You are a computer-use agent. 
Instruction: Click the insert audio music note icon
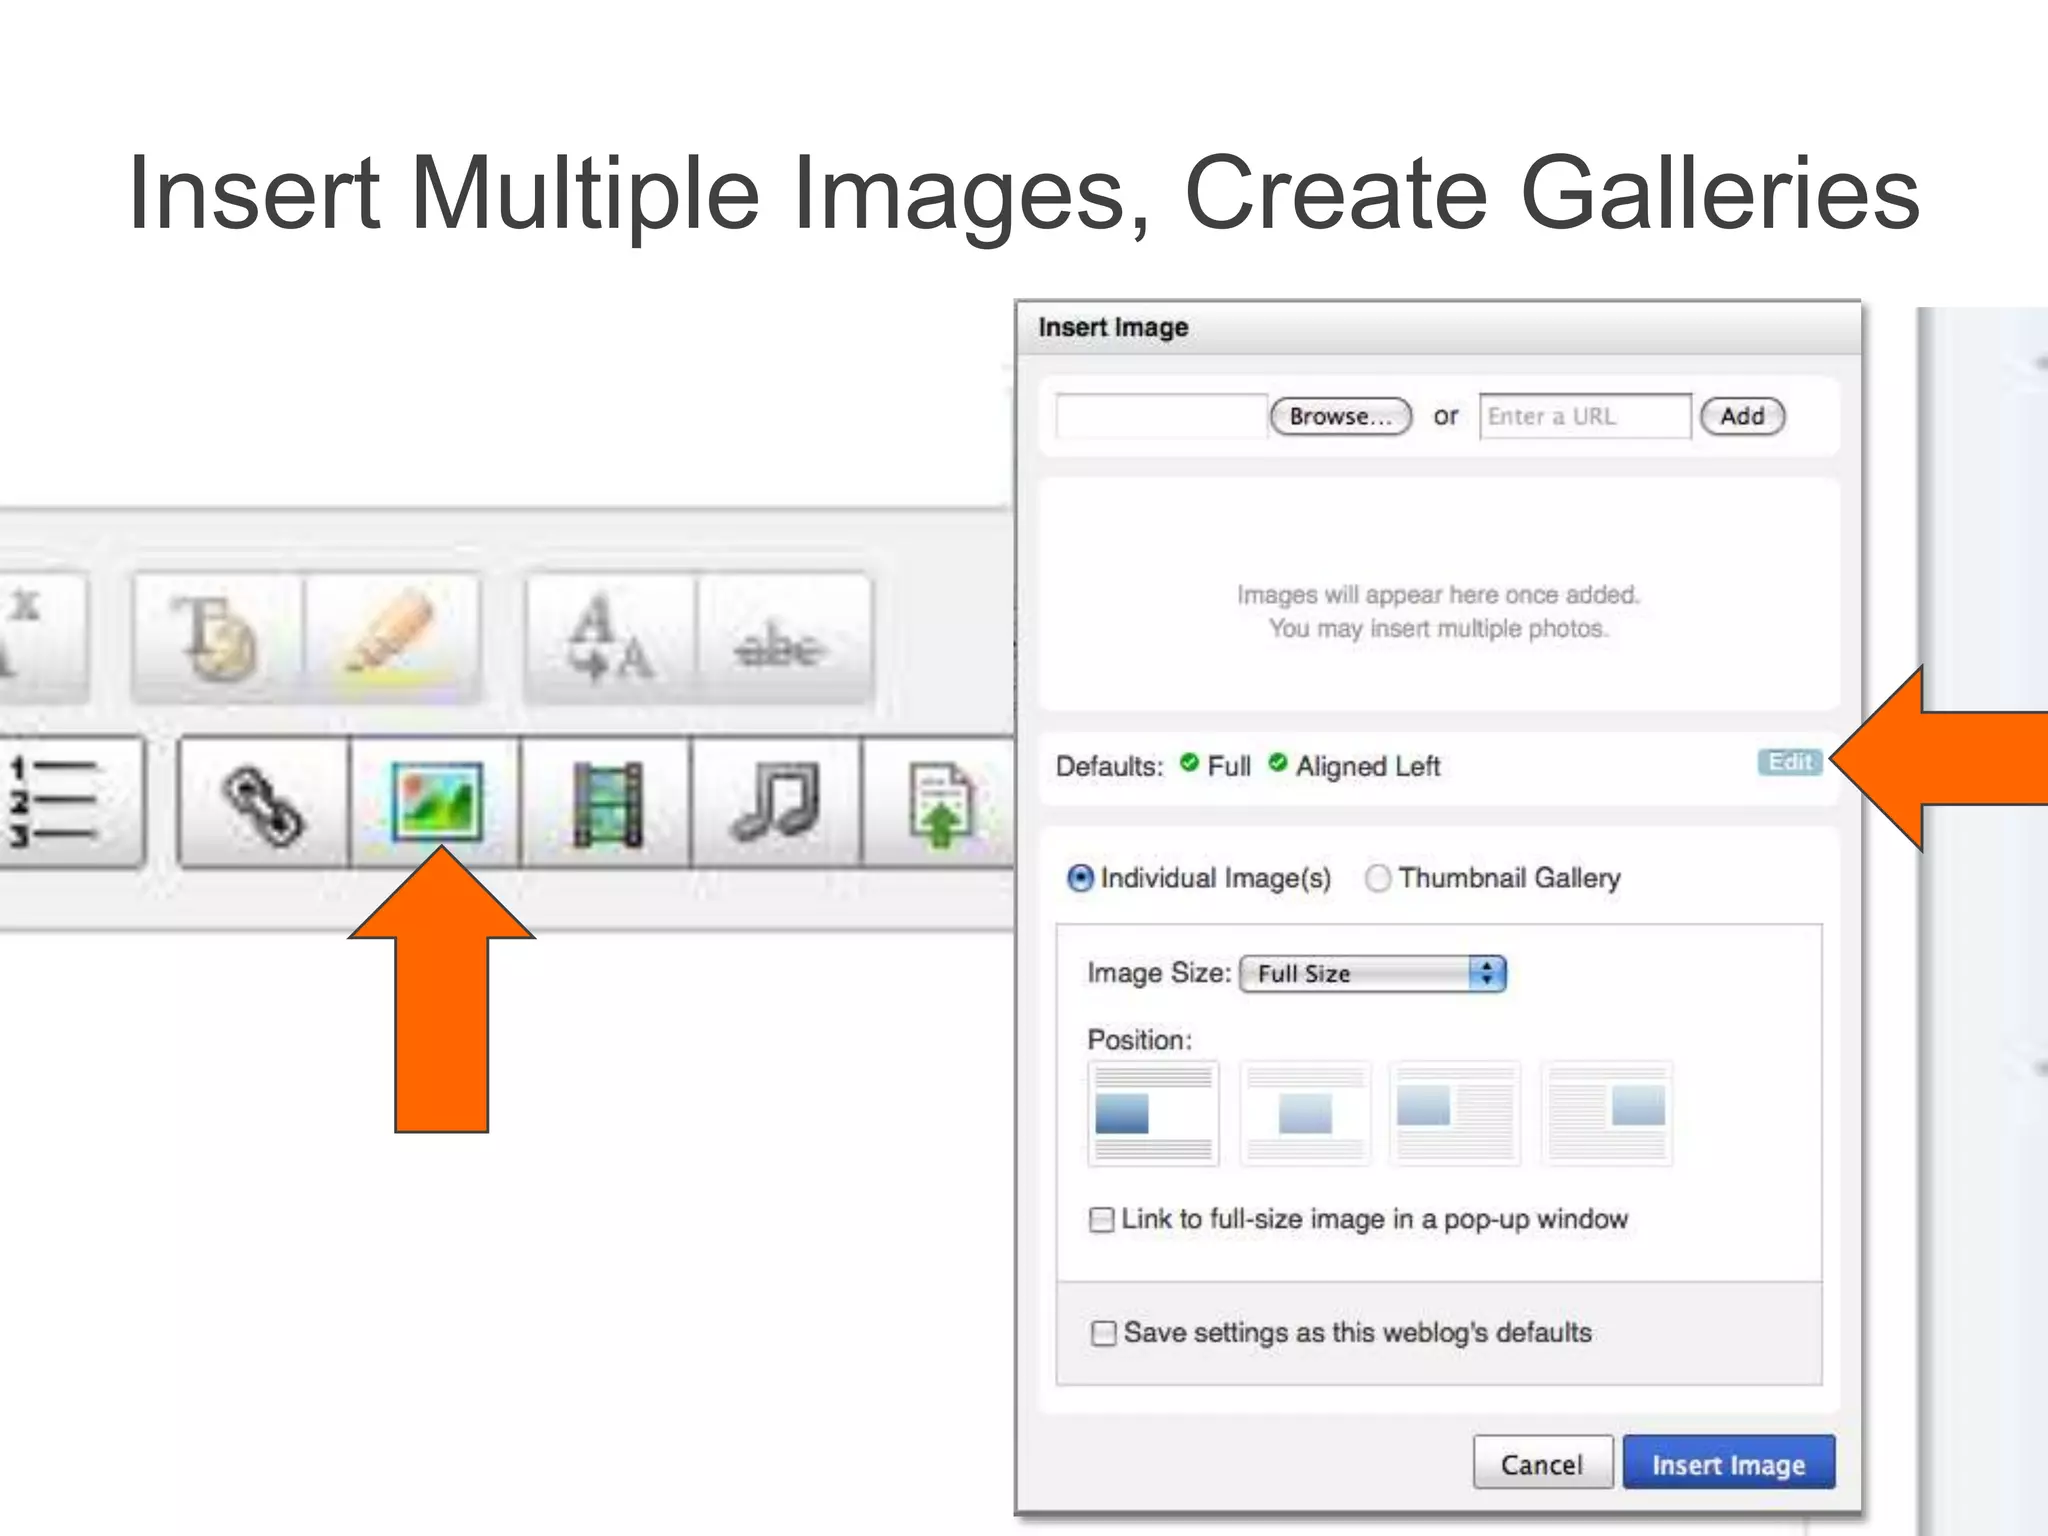pyautogui.click(x=776, y=801)
